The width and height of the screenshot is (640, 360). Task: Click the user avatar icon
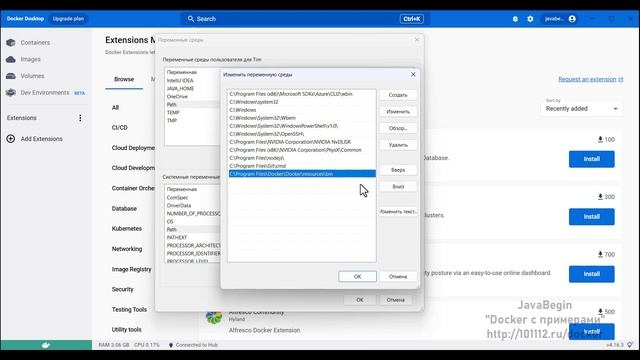point(572,19)
